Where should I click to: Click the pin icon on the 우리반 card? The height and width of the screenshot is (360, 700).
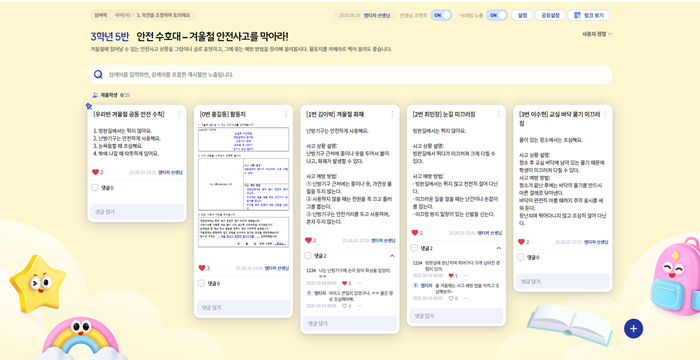point(89,106)
